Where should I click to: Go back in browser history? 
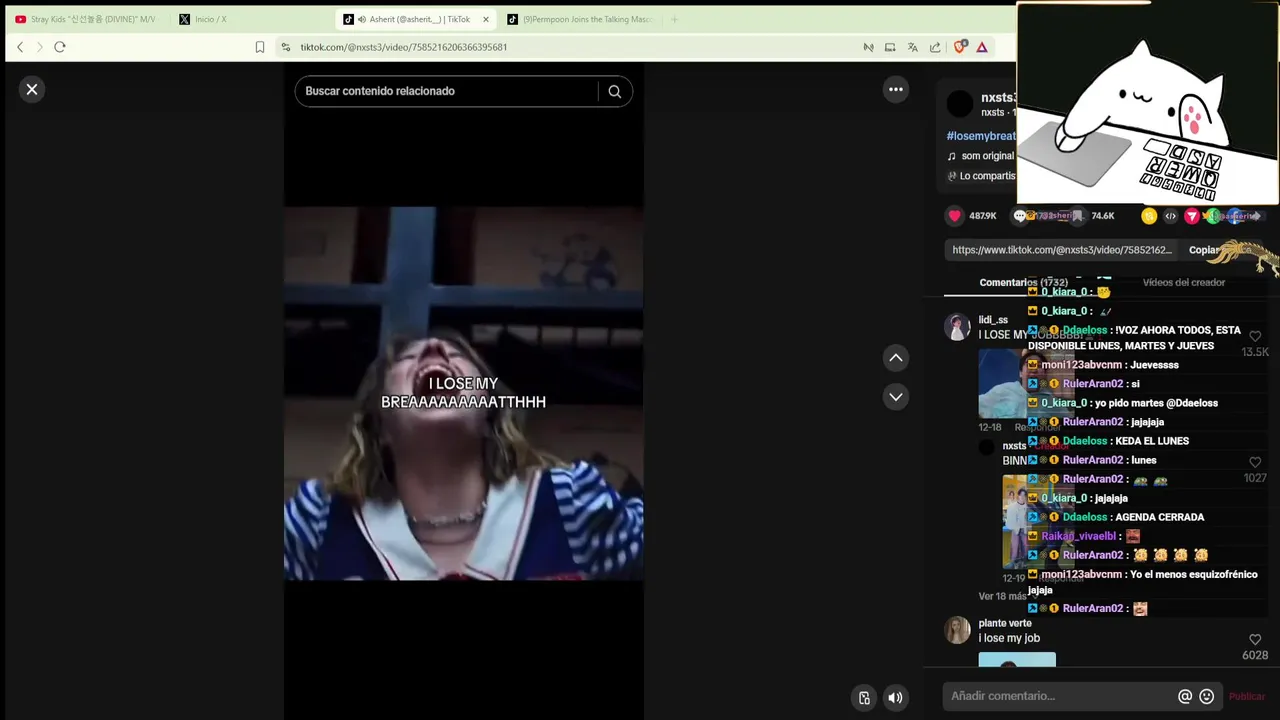(20, 47)
